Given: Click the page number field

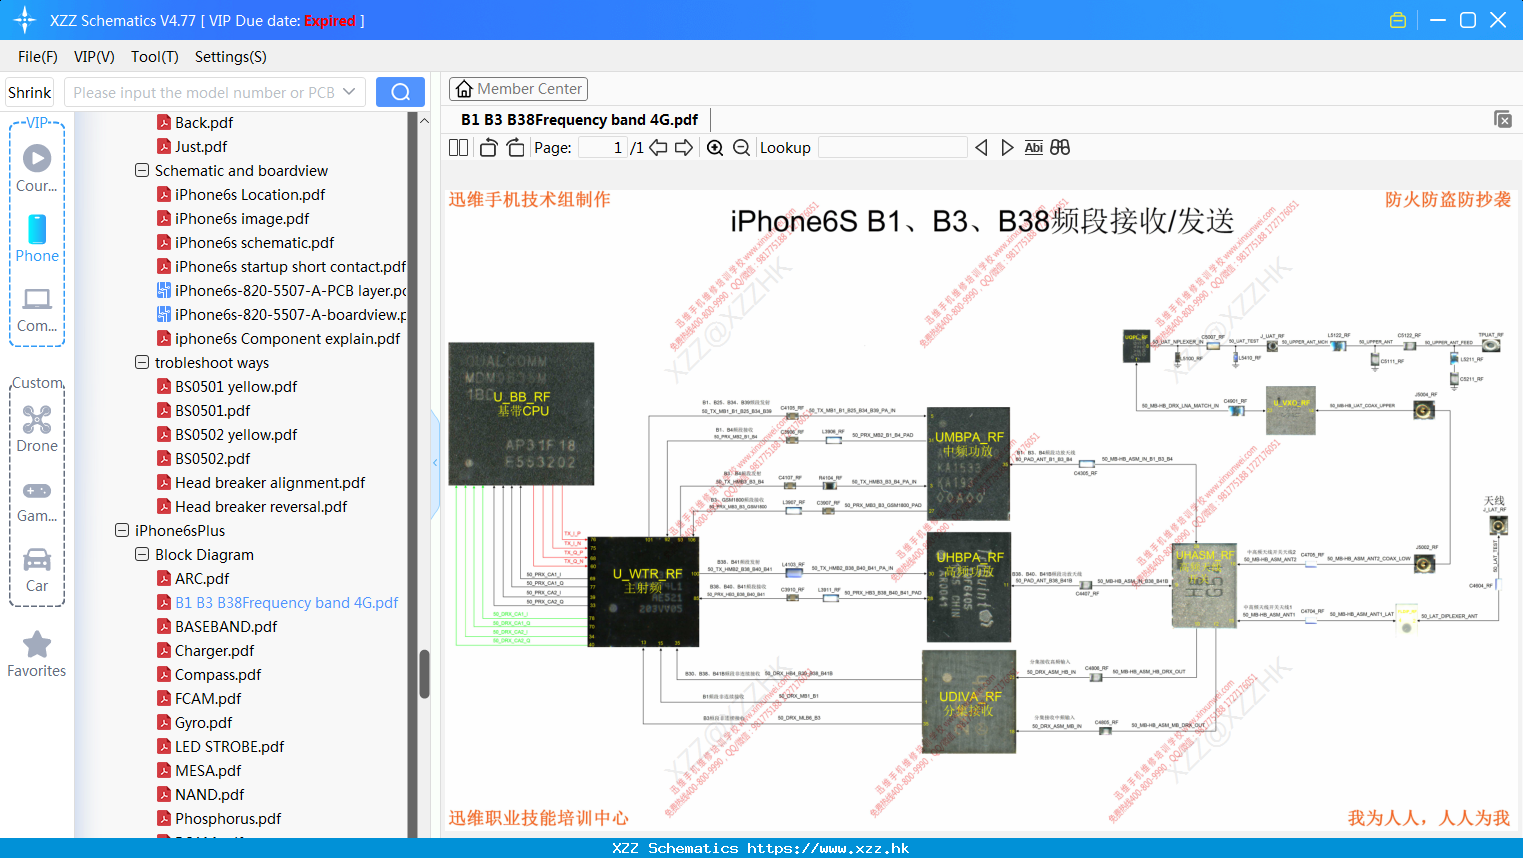Looking at the screenshot, I should (603, 148).
